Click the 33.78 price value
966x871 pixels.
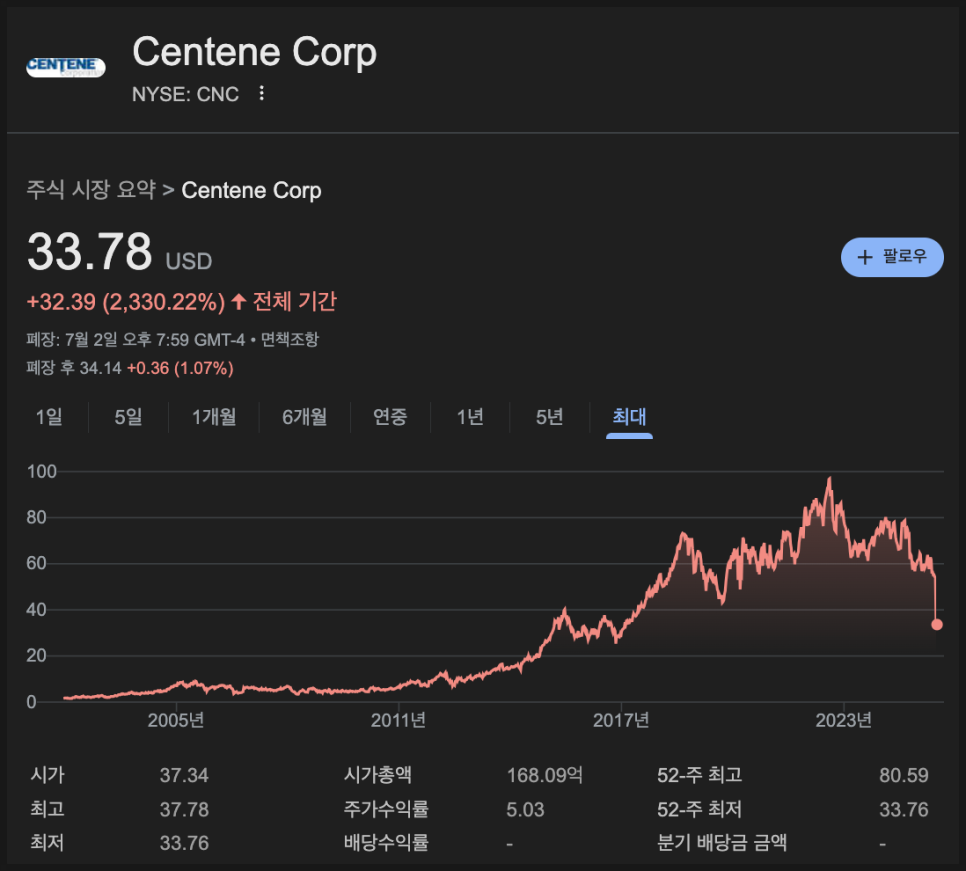pyautogui.click(x=89, y=251)
